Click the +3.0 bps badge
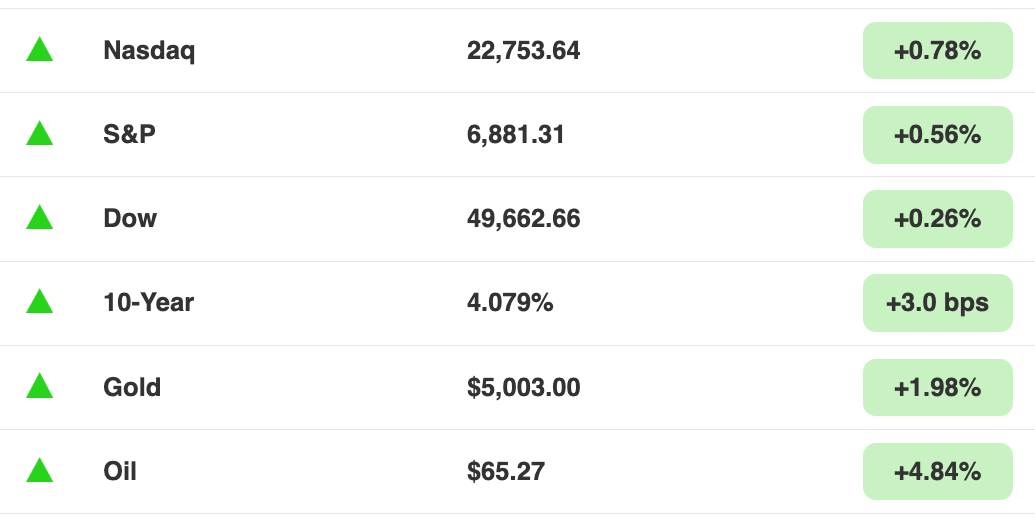This screenshot has width=1035, height=519. click(x=937, y=302)
